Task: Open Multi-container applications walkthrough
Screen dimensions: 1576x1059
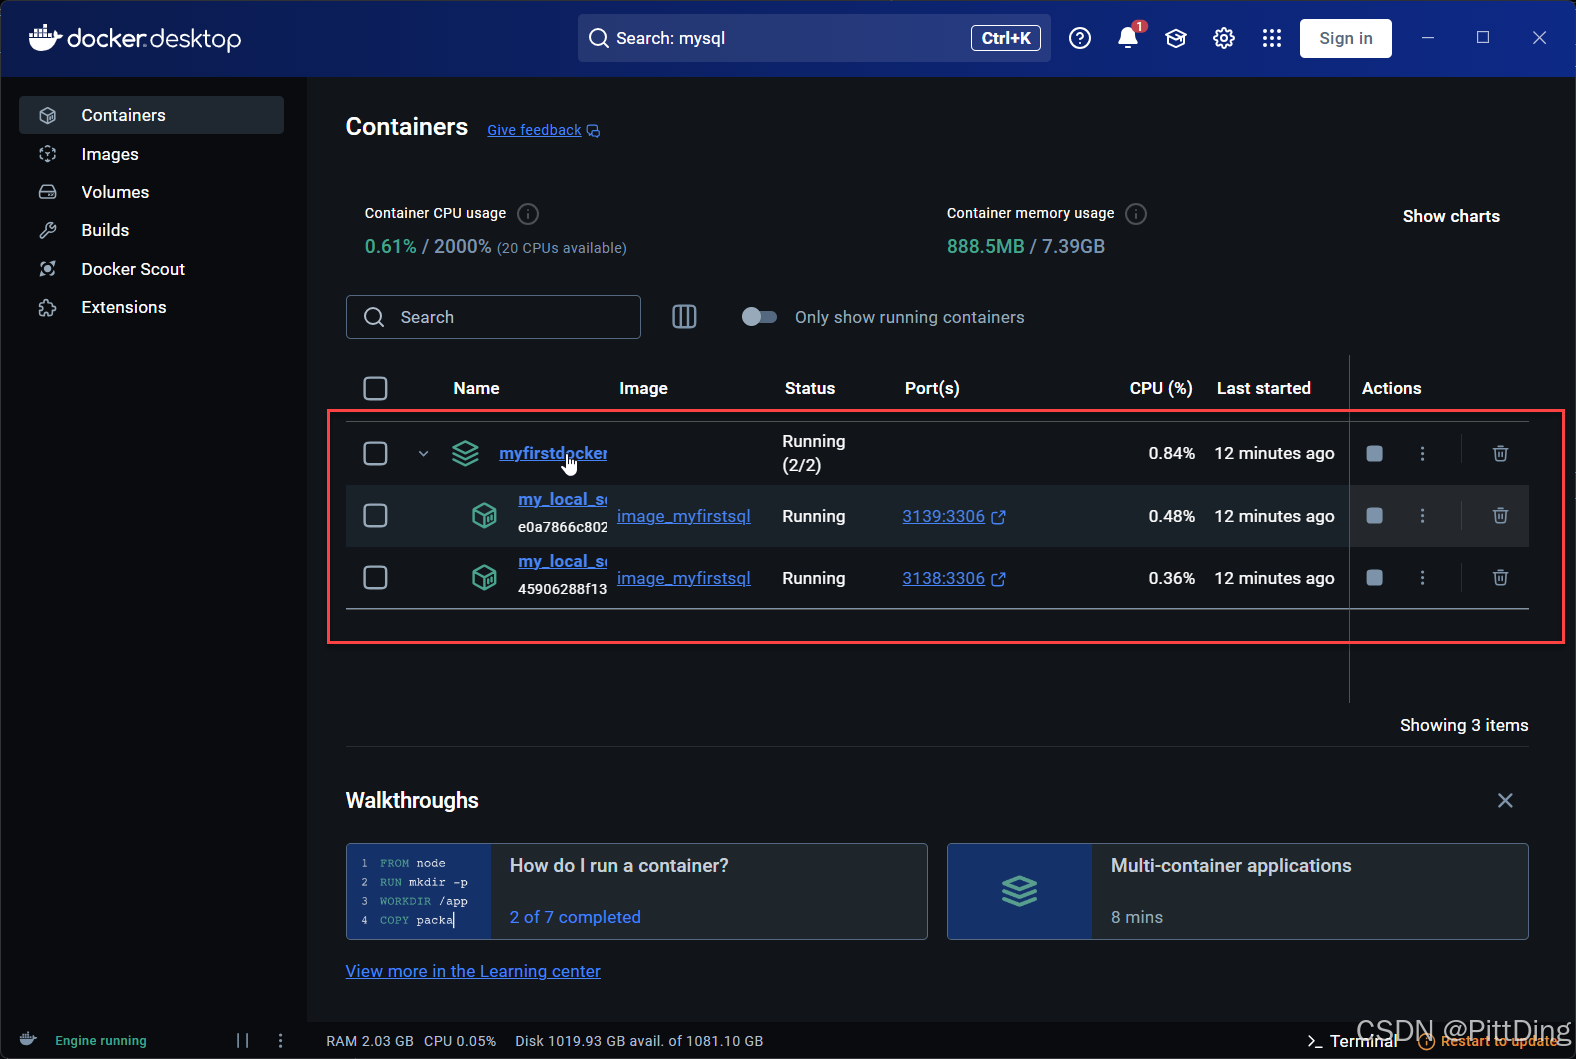Action: click(1237, 891)
